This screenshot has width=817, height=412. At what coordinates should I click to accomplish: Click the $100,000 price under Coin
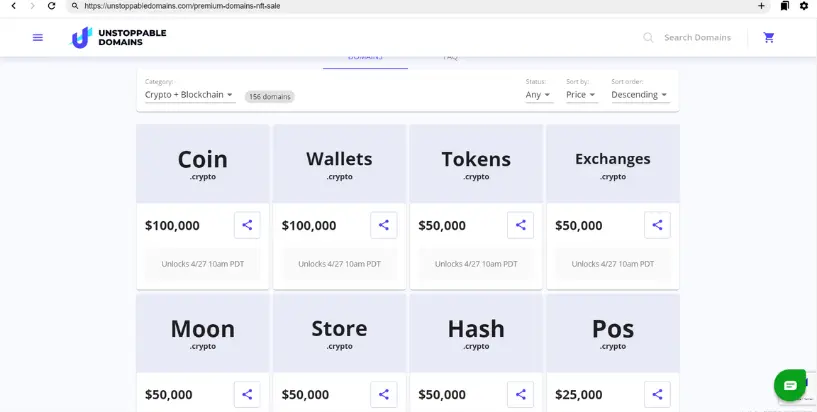pos(172,226)
